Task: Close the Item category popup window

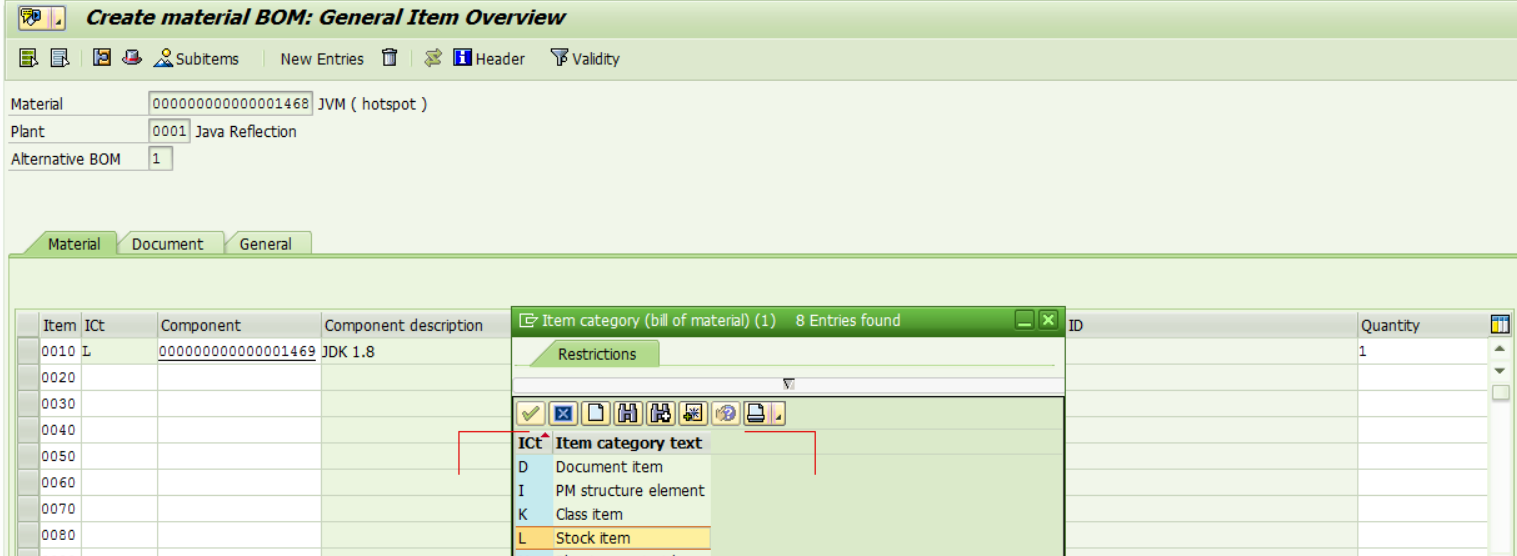Action: (1047, 320)
